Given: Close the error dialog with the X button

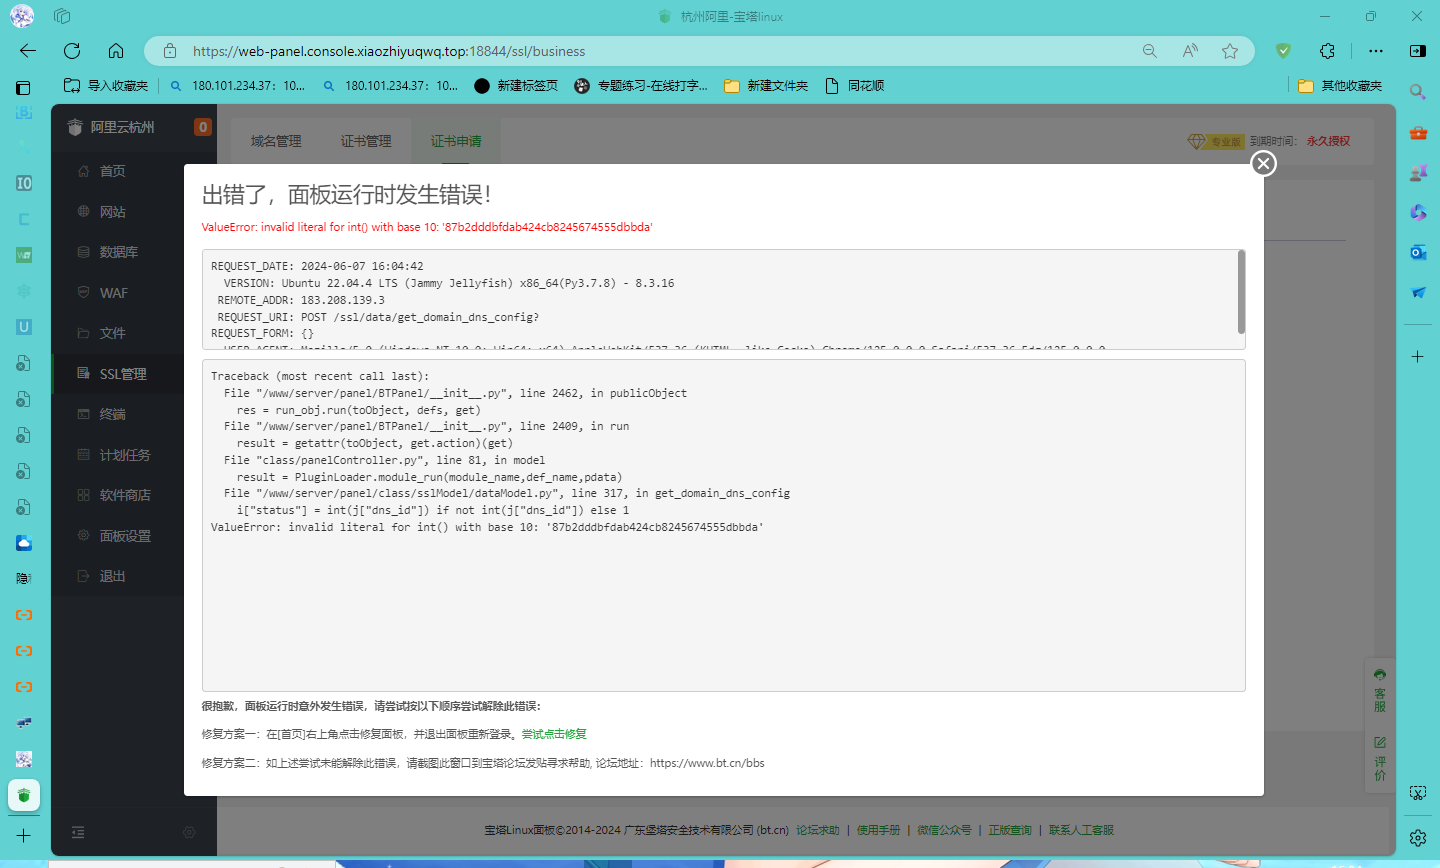Looking at the screenshot, I should pyautogui.click(x=1264, y=164).
